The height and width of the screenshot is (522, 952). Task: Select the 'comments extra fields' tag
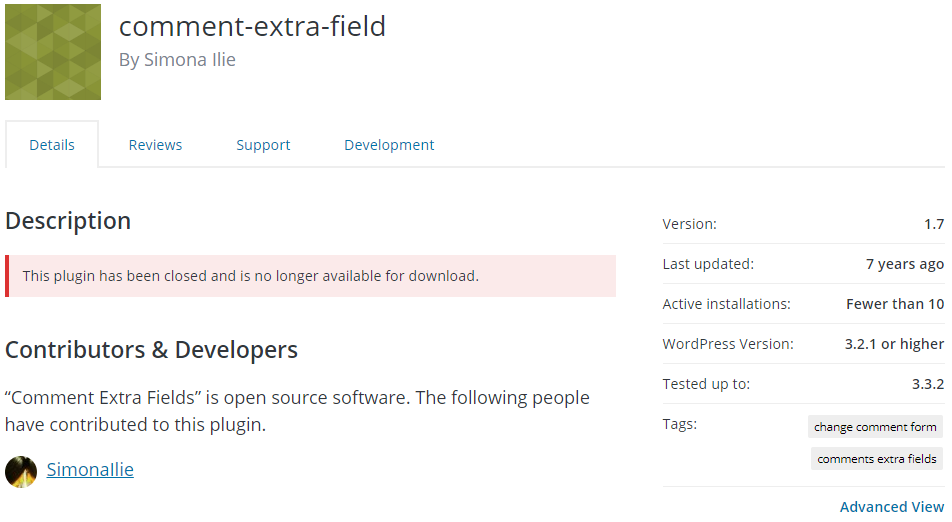coord(877,459)
